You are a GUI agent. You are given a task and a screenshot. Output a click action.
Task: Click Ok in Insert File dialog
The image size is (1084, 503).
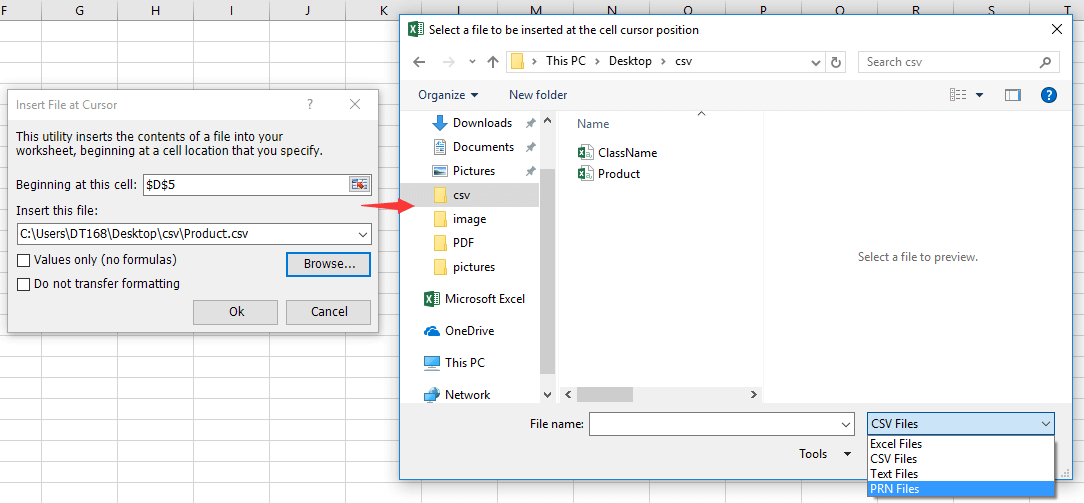point(236,312)
